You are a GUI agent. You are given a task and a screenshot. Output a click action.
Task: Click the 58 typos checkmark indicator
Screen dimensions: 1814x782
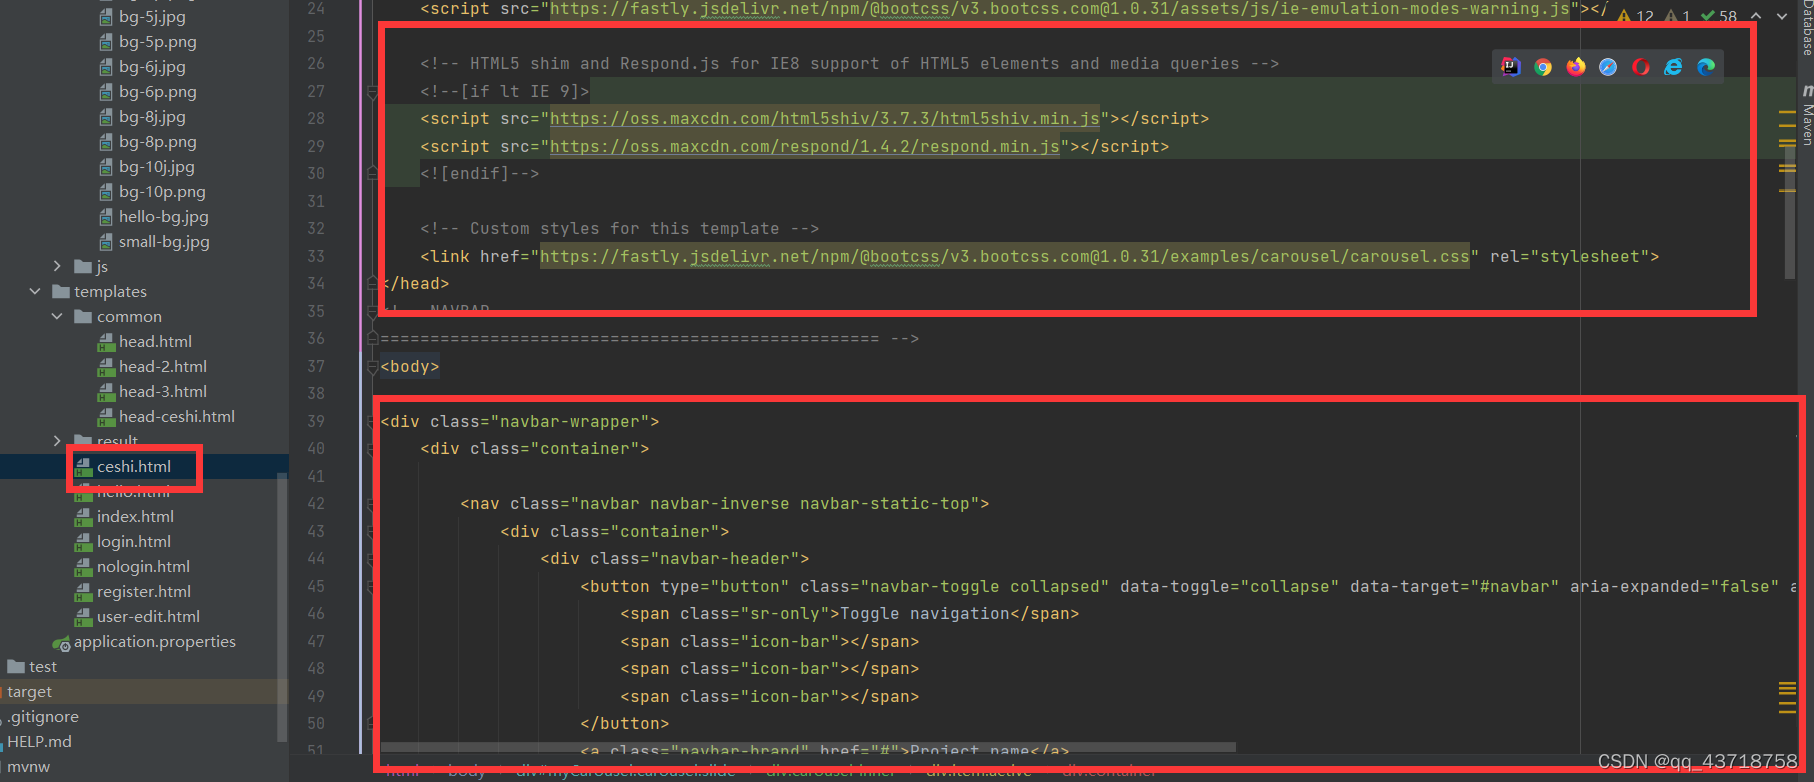[1719, 16]
